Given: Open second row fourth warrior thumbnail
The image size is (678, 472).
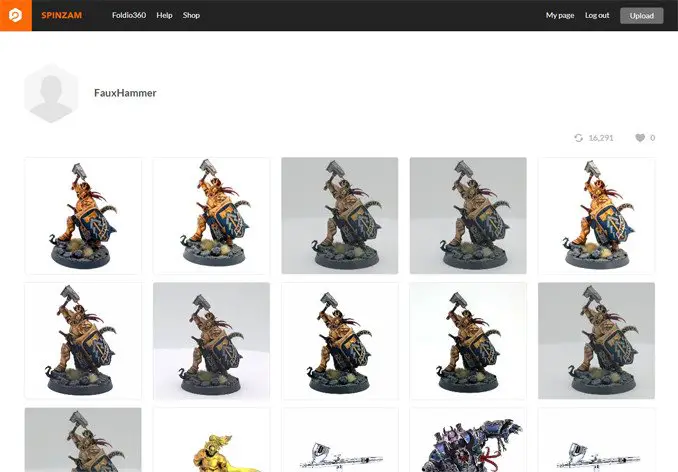Looking at the screenshot, I should coord(468,341).
